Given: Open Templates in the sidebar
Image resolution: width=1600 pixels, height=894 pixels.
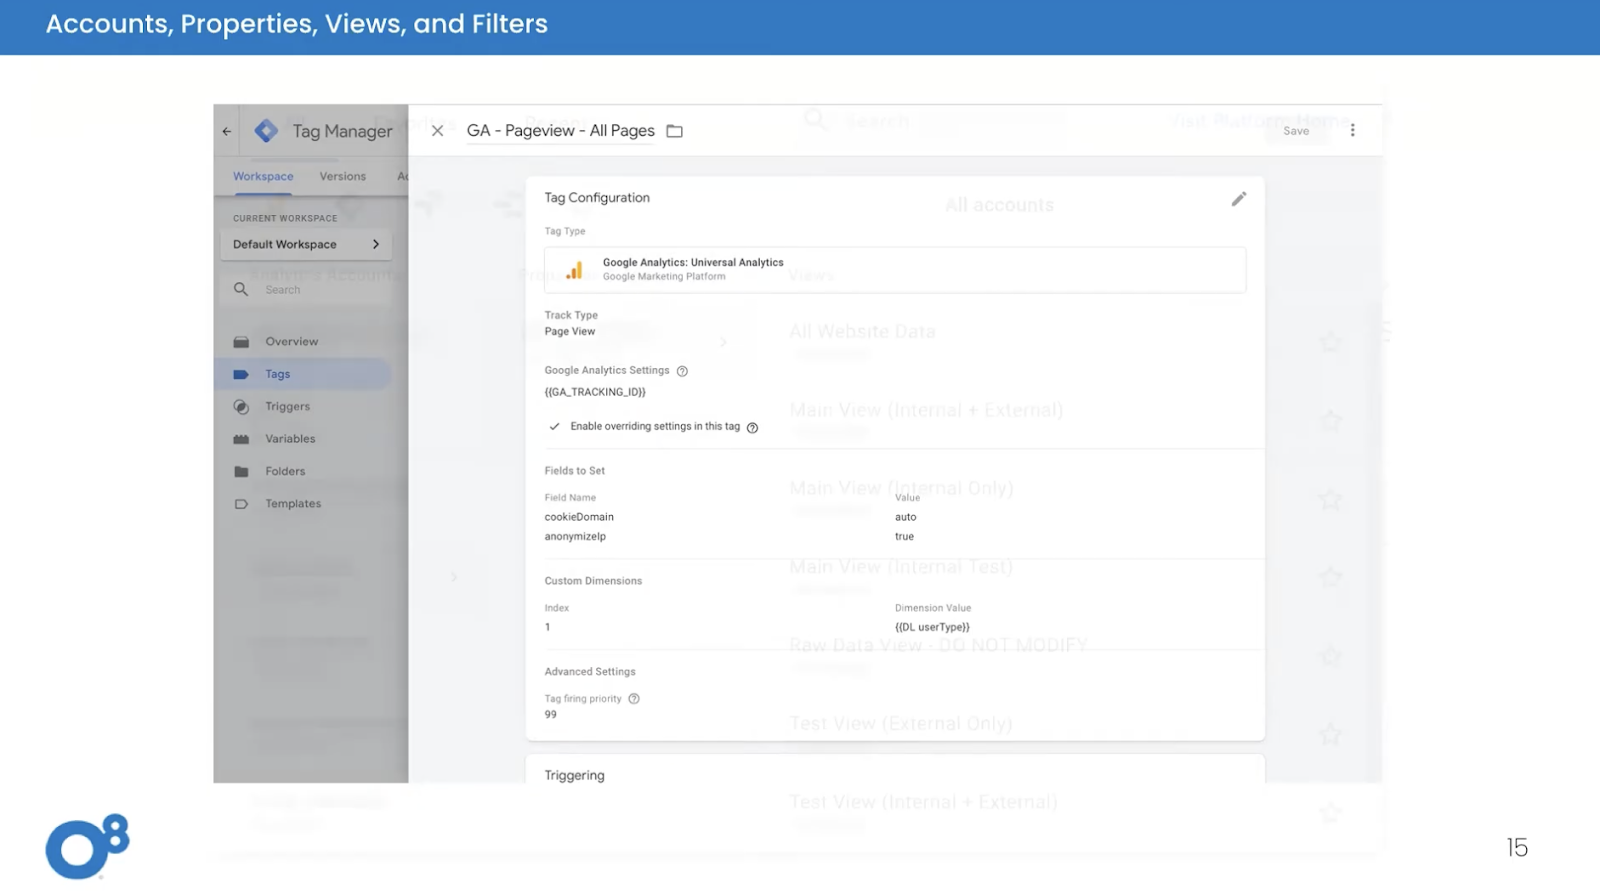Looking at the screenshot, I should (x=293, y=504).
